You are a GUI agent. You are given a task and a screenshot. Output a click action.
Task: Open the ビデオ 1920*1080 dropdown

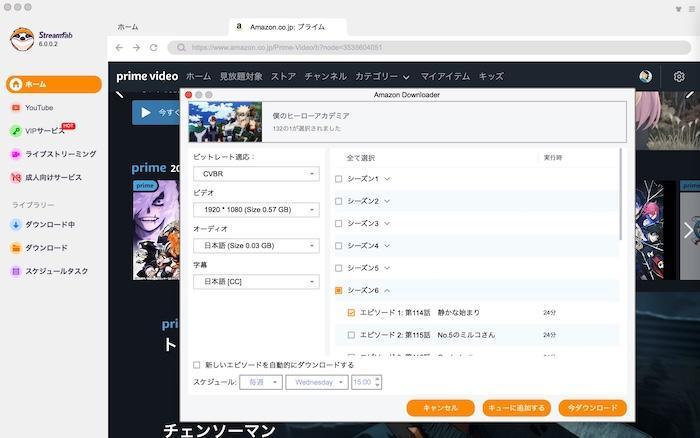[256, 209]
